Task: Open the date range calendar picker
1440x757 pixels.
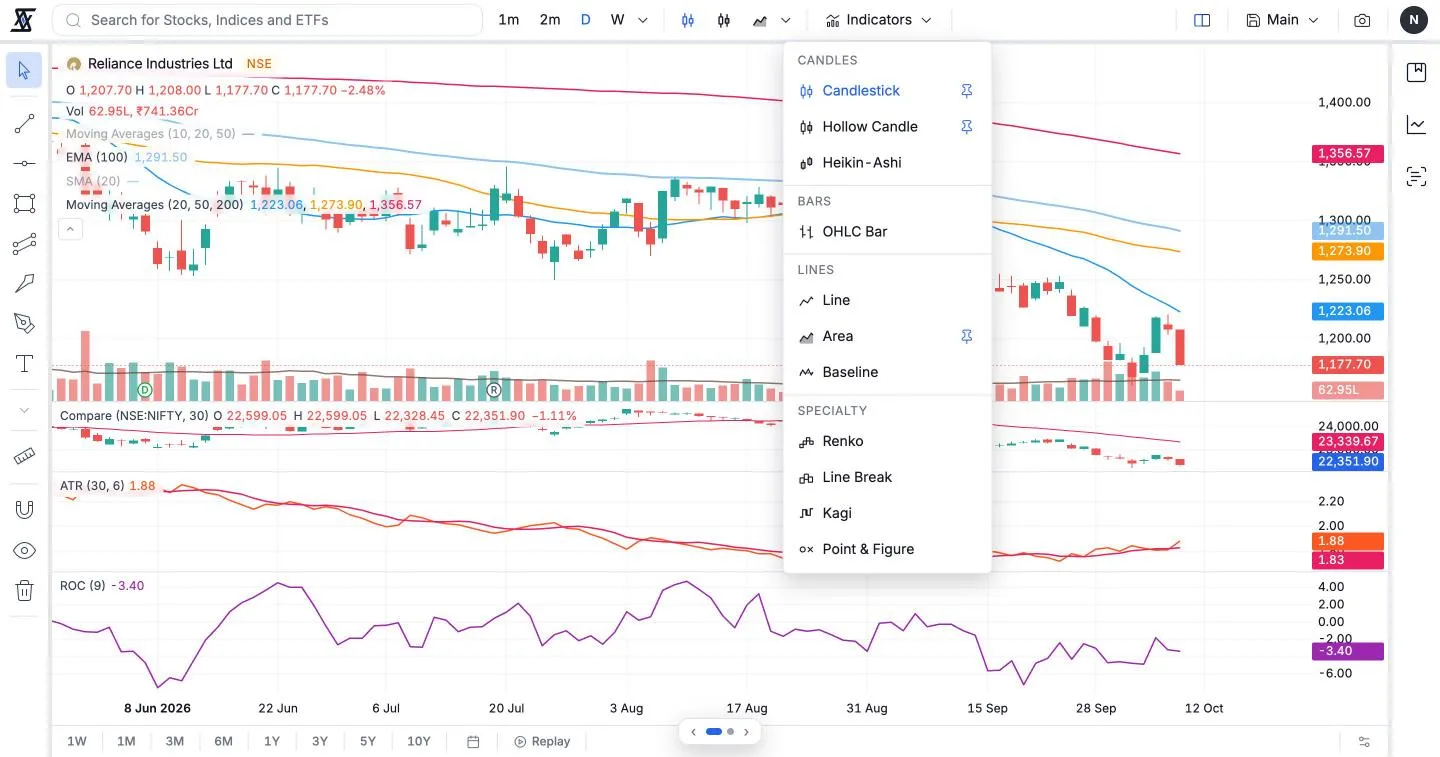Action: [x=474, y=742]
